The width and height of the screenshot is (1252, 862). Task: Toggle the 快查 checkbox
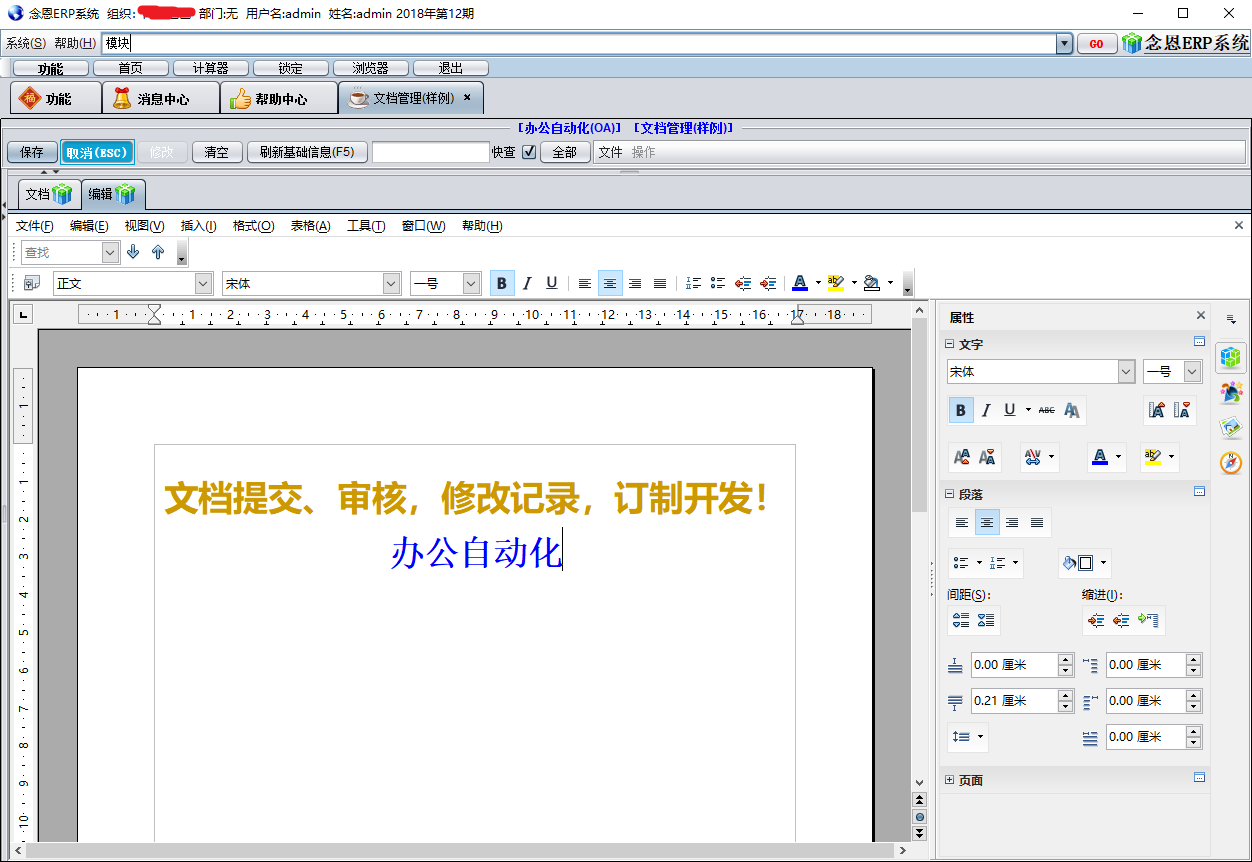[529, 152]
